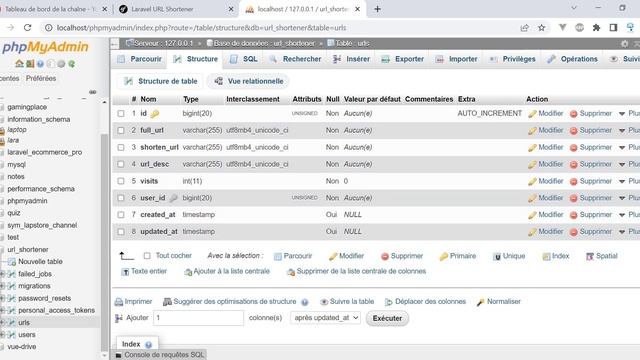Image resolution: width=640 pixels, height=360 pixels.
Task: Expand the failed_jobs table tree
Action: point(2,274)
